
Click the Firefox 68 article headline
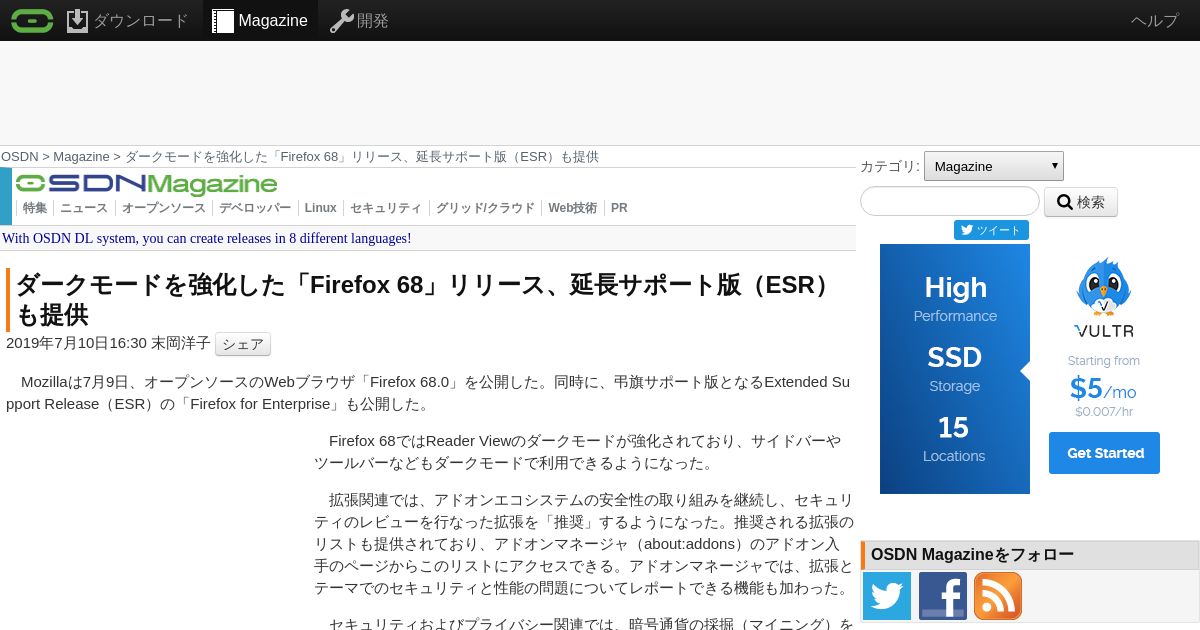428,299
